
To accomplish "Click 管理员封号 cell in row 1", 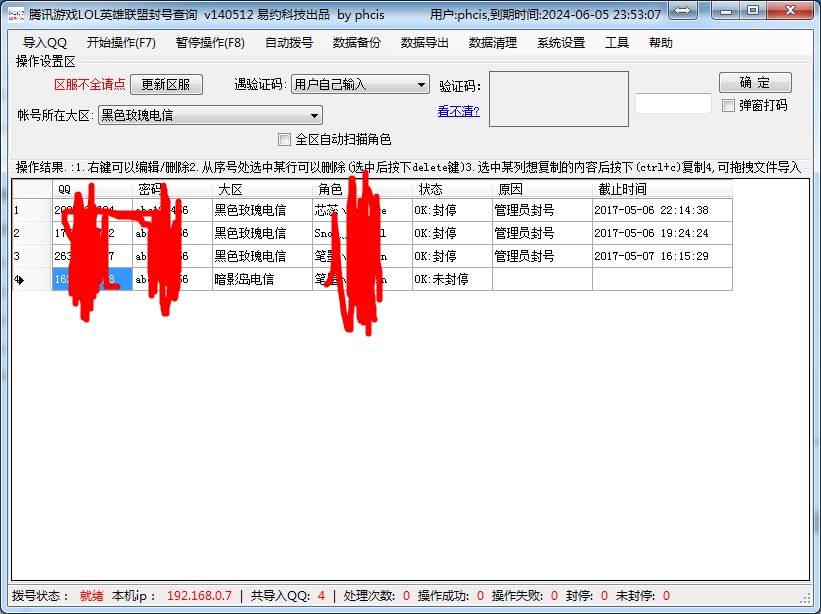I will click(x=542, y=210).
